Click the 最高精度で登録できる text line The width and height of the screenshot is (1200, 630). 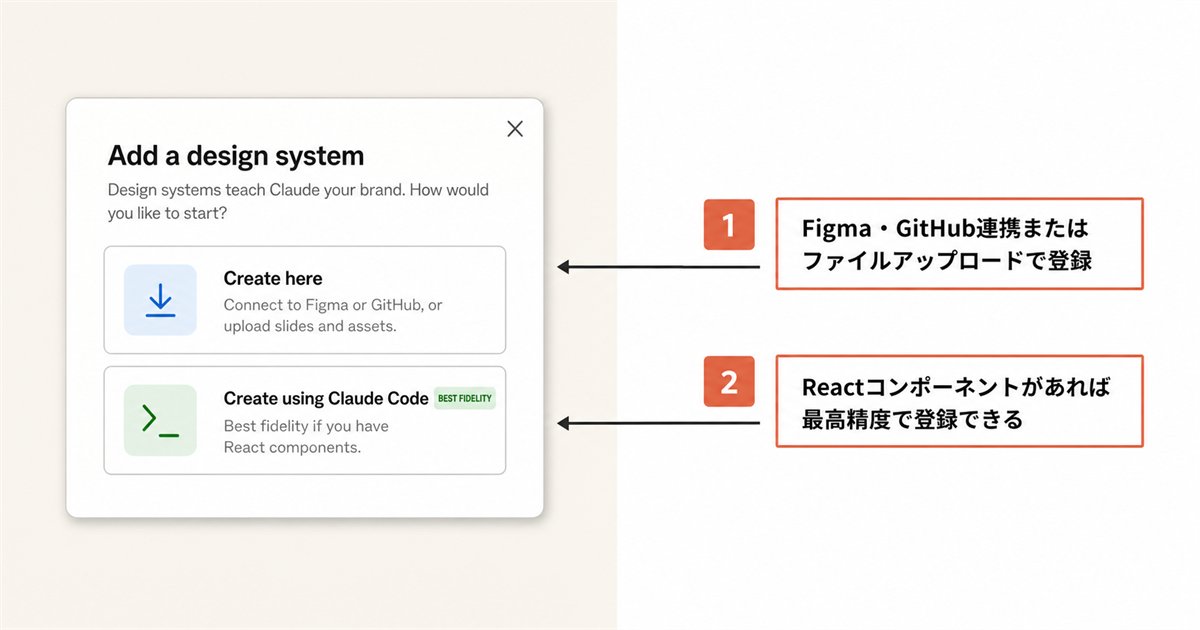coord(913,419)
